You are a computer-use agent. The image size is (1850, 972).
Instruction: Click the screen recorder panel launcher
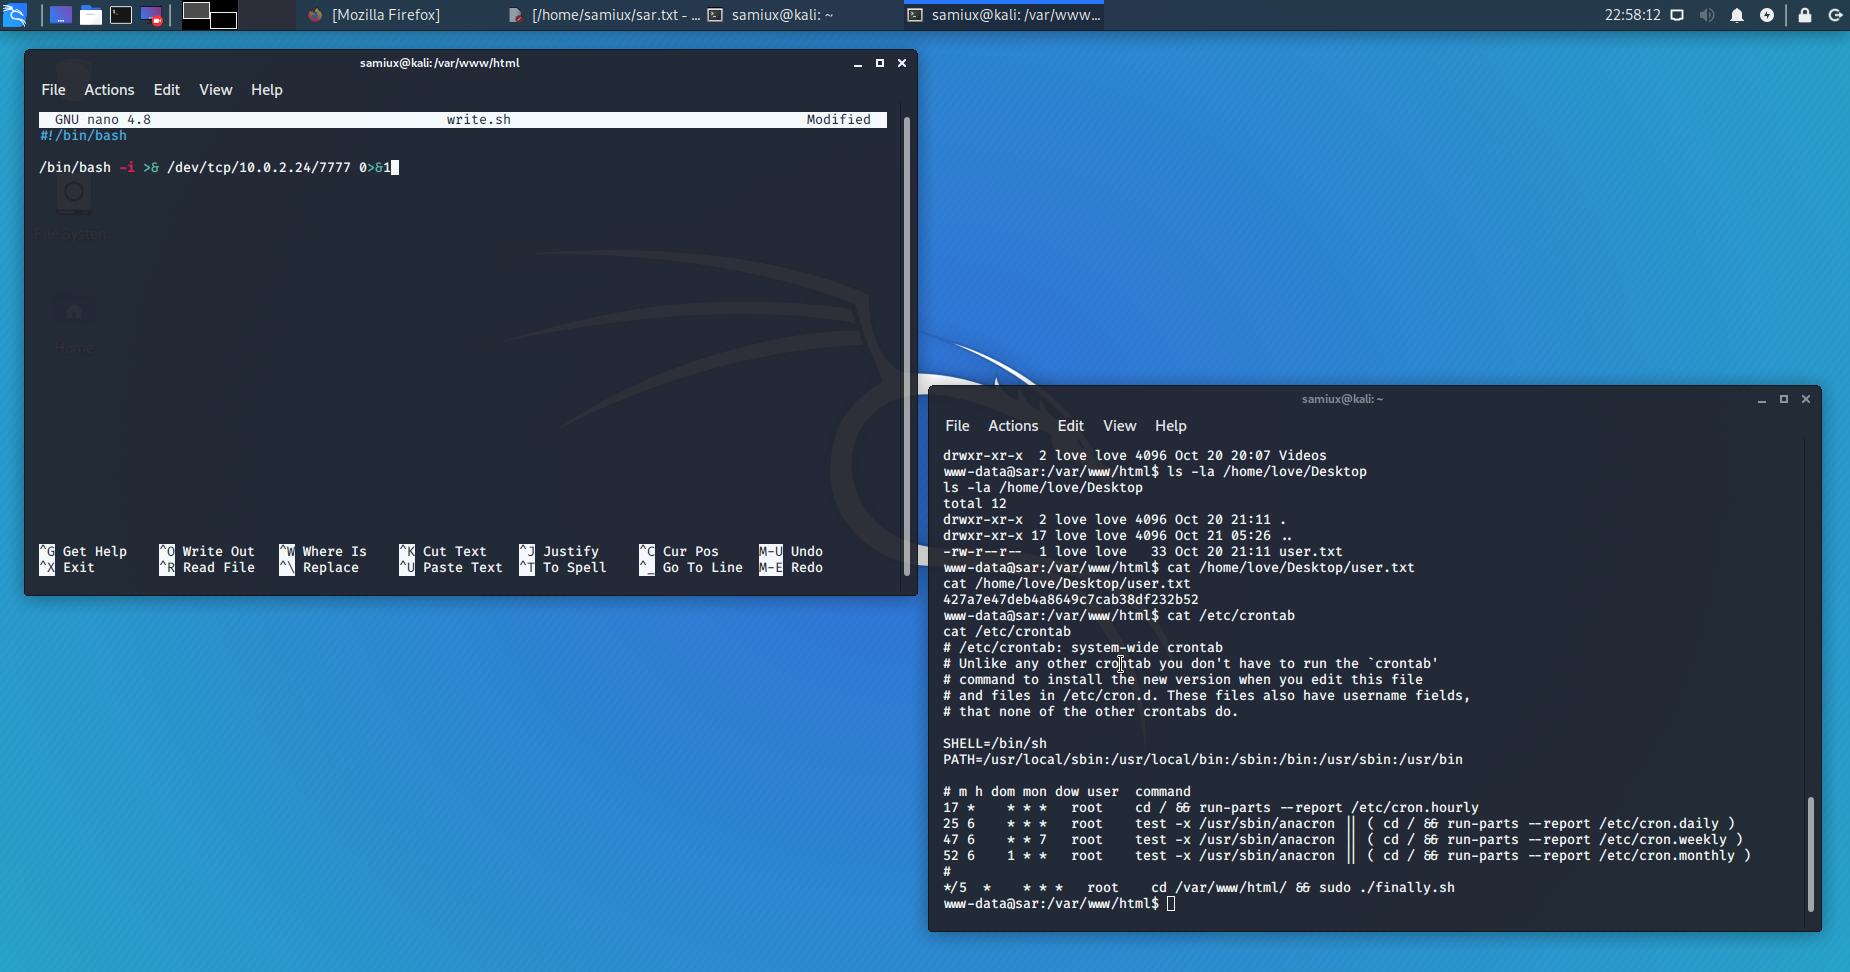click(x=151, y=15)
